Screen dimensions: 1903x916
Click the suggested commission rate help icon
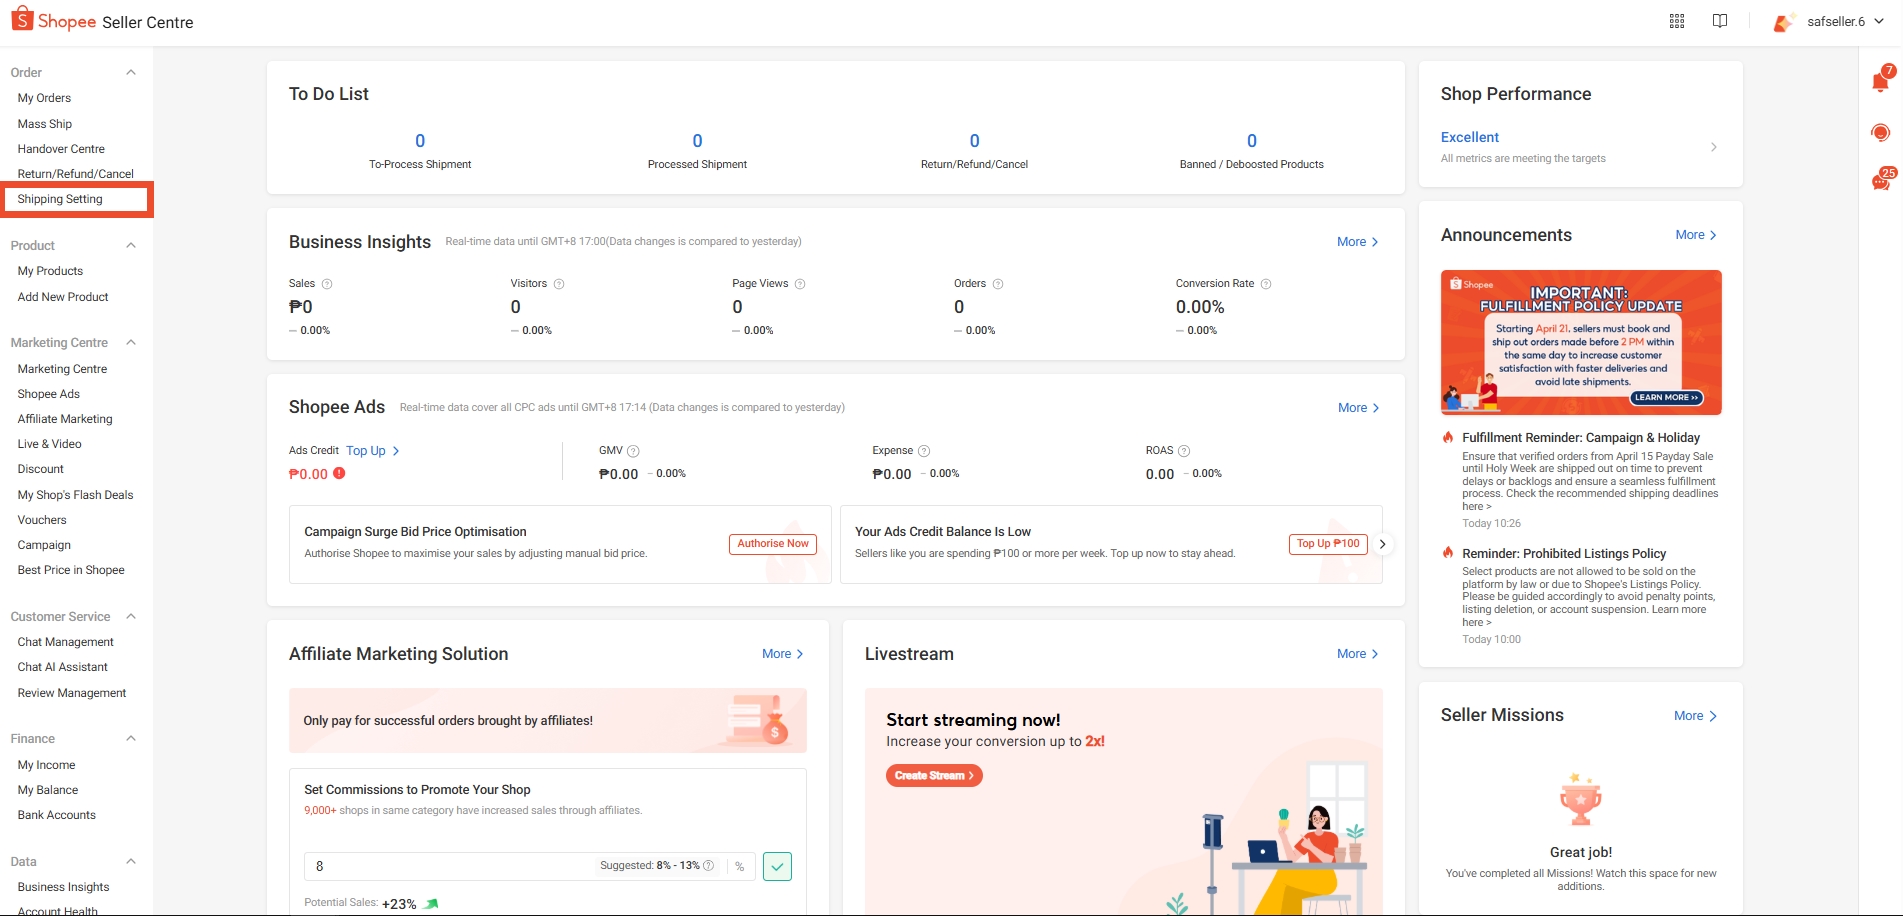click(x=709, y=866)
